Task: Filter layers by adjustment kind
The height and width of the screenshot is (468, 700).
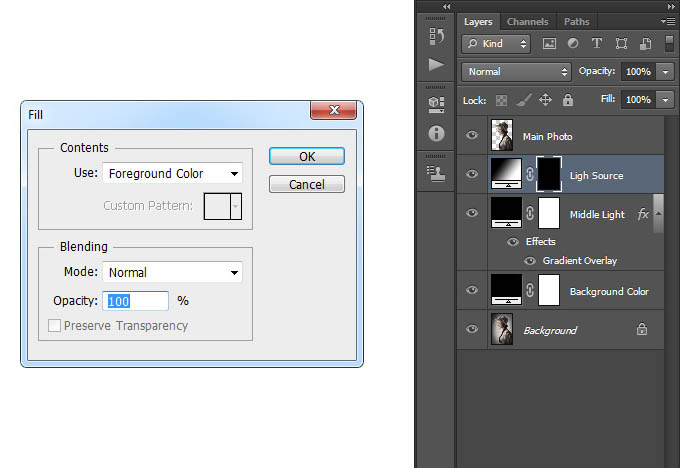Action: coord(573,43)
